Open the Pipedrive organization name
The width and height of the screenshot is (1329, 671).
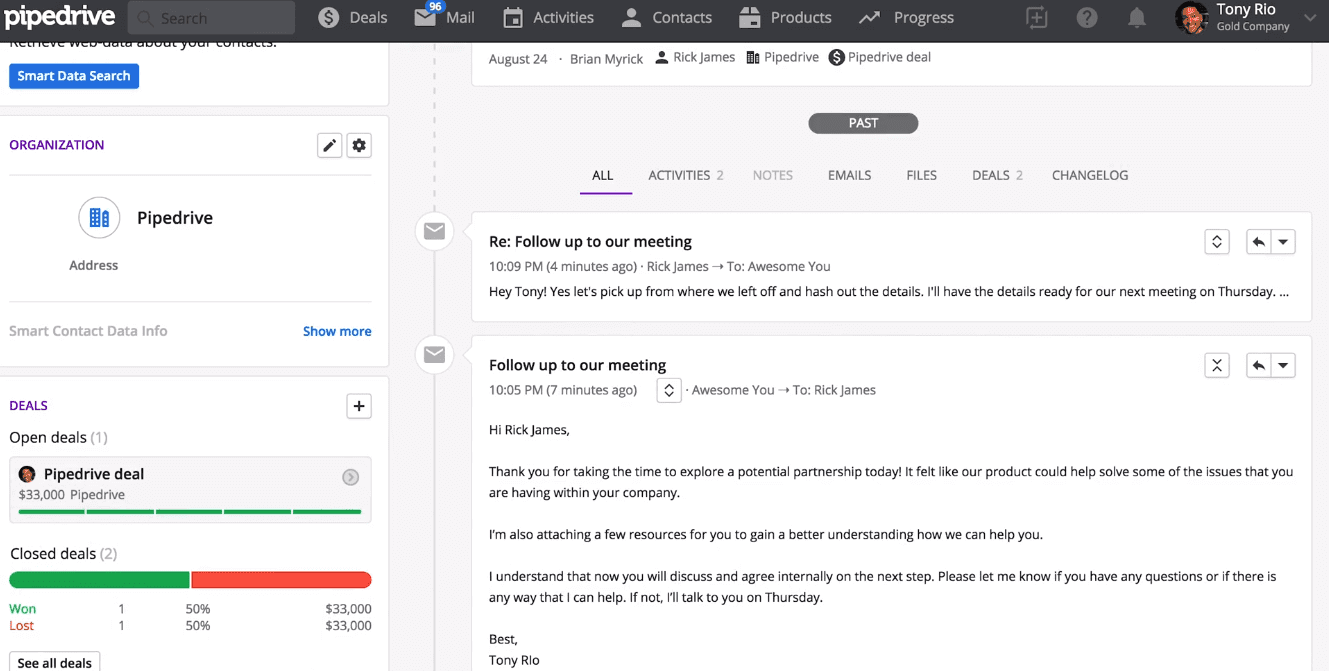(175, 218)
